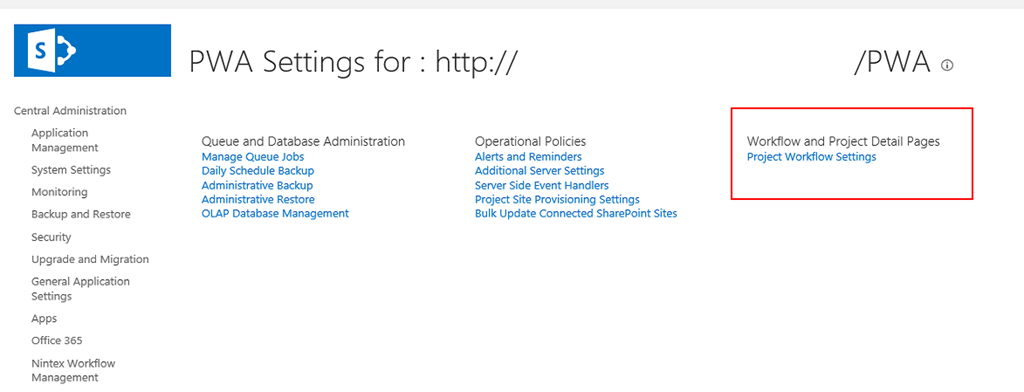Open Administrative Restore page
The height and width of the screenshot is (392, 1024).
258,199
